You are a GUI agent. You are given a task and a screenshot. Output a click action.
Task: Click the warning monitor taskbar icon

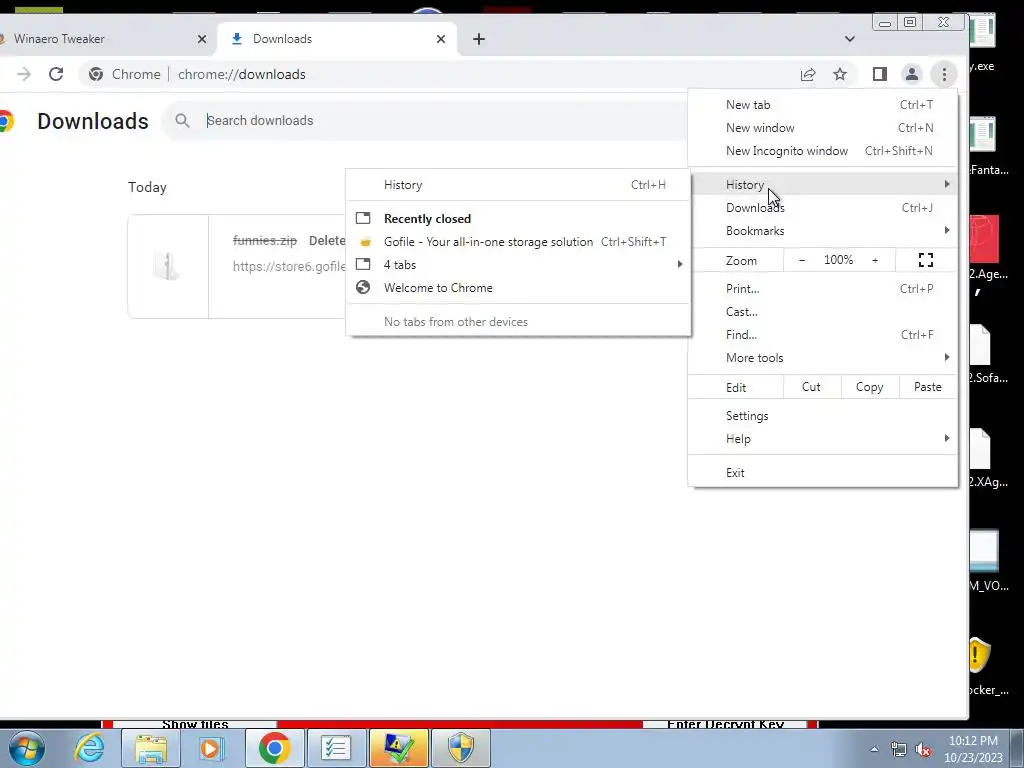(x=398, y=748)
